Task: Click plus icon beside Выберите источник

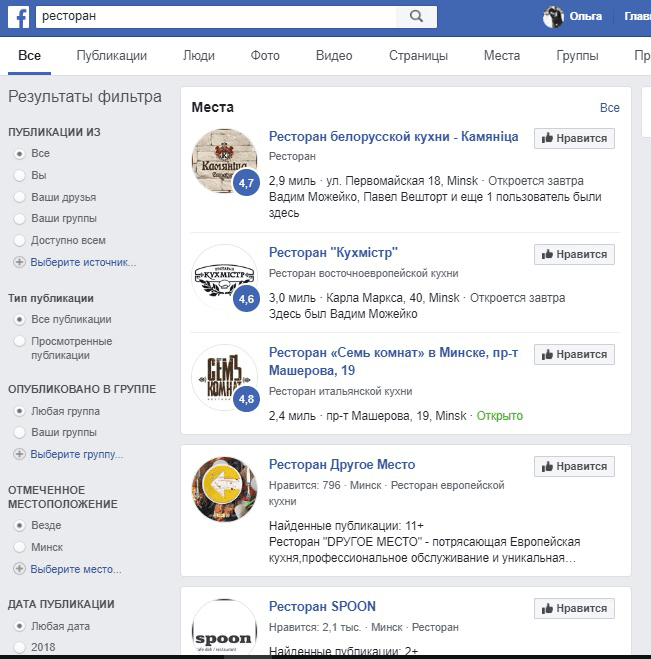Action: [x=19, y=262]
